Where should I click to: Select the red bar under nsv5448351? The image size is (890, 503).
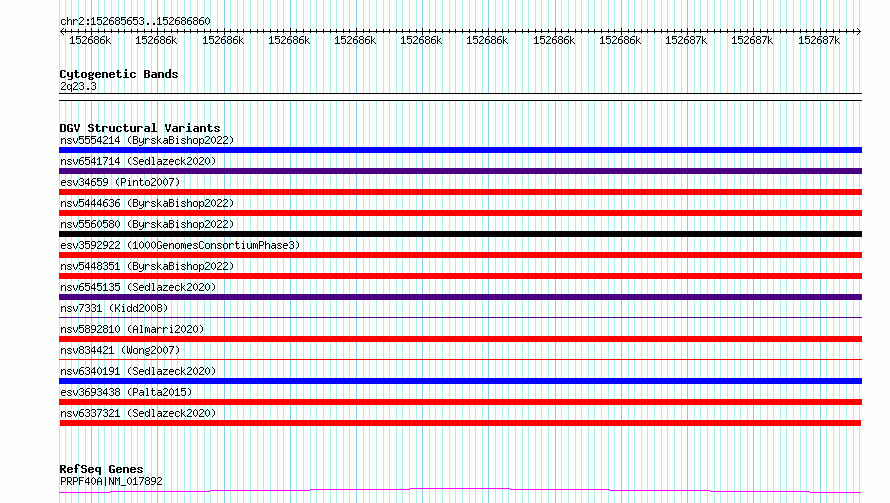click(460, 276)
